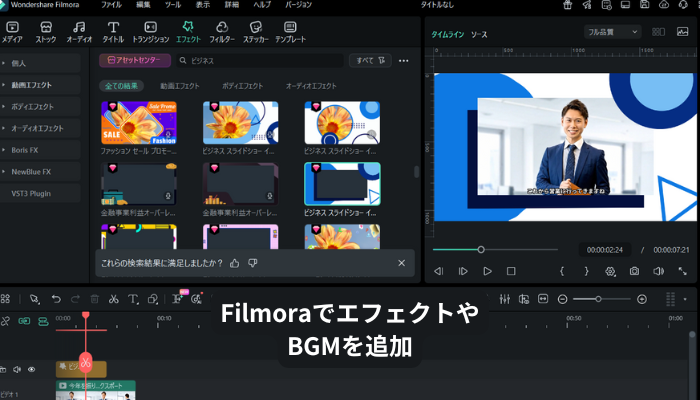Open the ヘルプ menu

coord(262,5)
